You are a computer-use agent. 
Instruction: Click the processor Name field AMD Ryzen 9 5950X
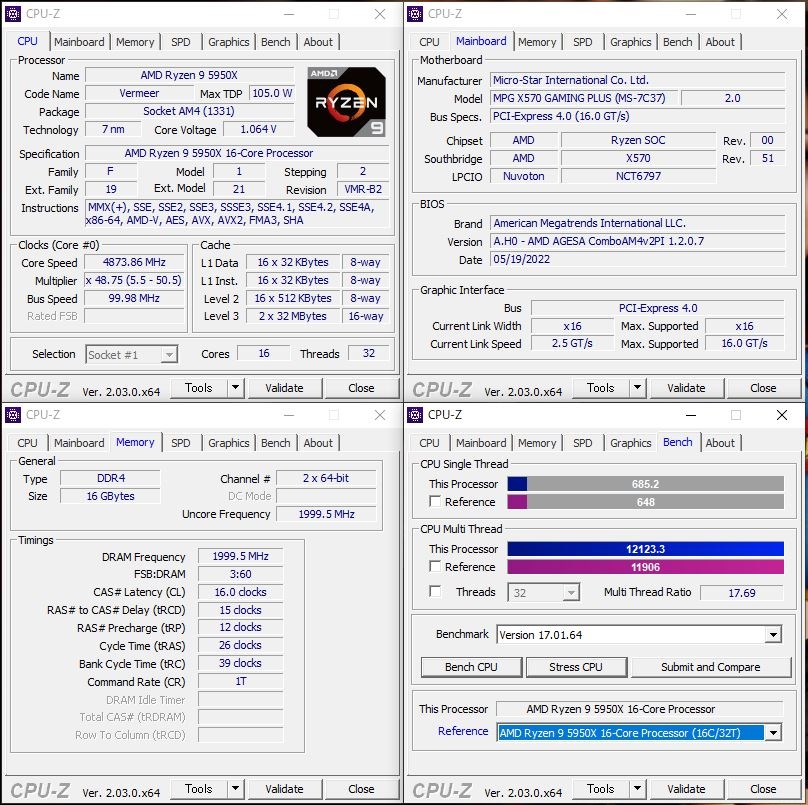pos(189,75)
